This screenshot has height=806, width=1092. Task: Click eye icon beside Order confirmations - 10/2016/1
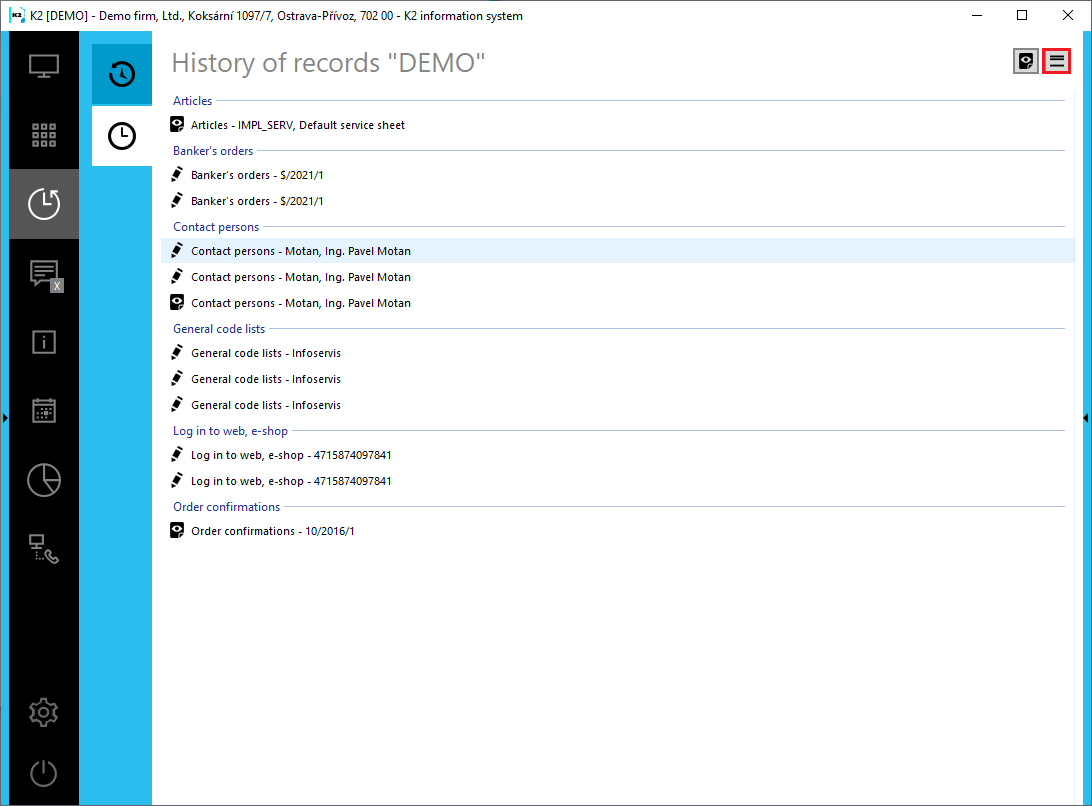tap(178, 531)
